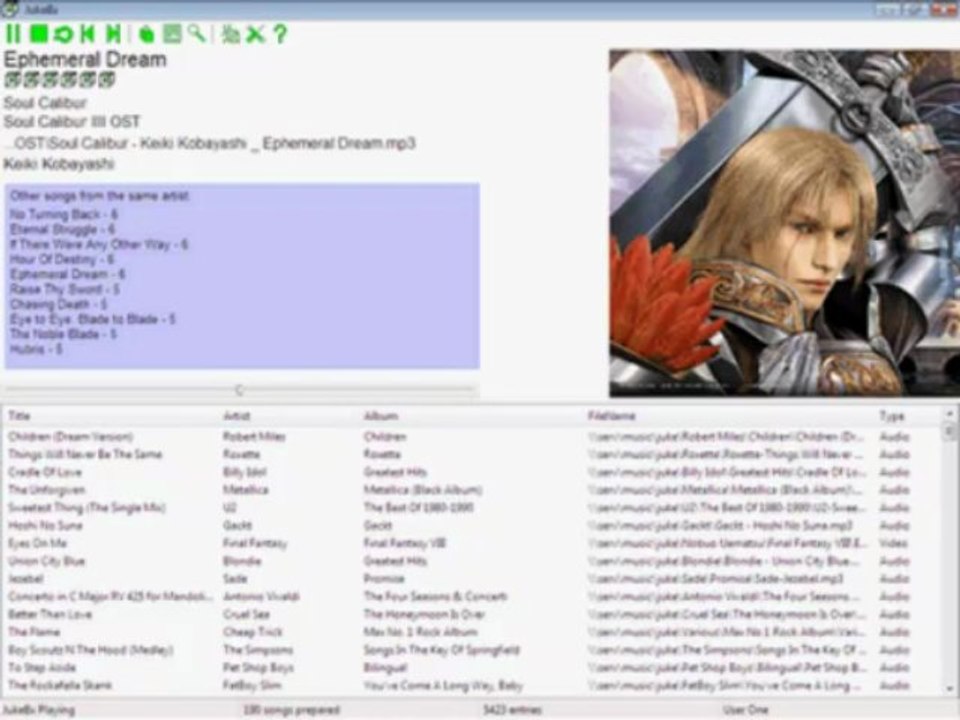
Task: Select 'Things Will Never Be The Same' row
Action: coord(471,454)
